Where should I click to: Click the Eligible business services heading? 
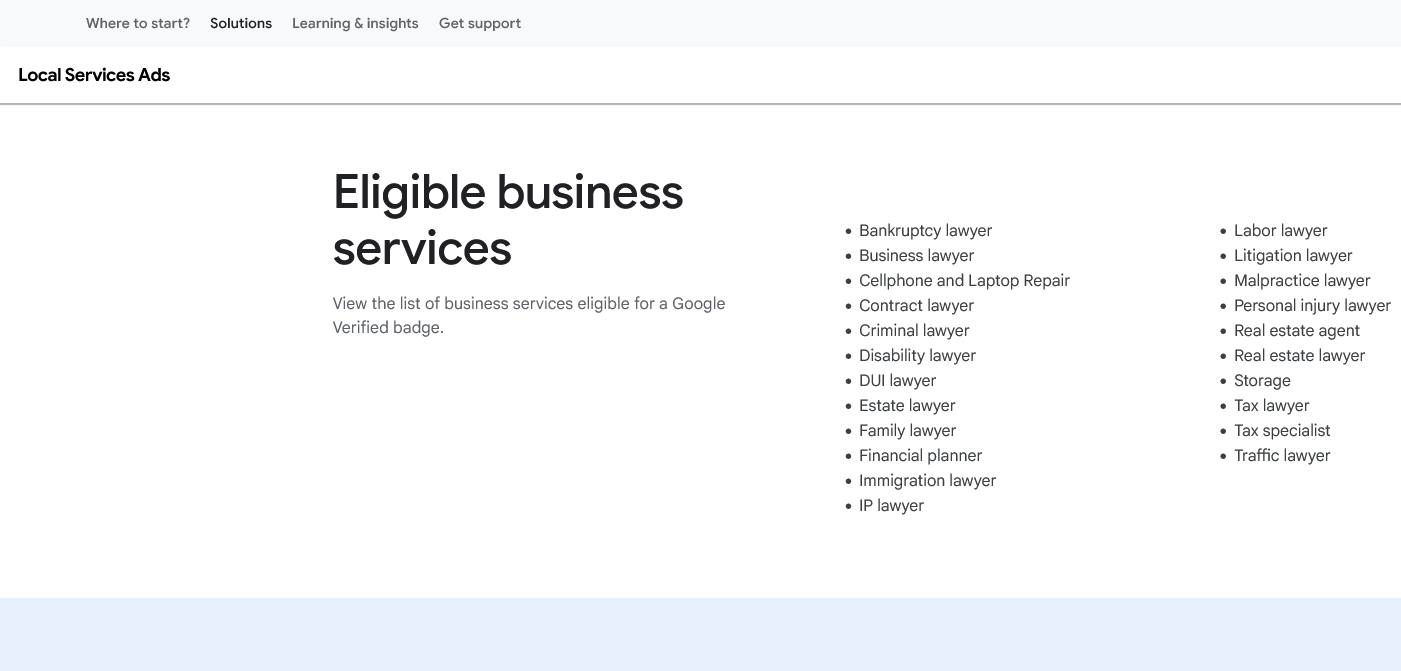(508, 219)
